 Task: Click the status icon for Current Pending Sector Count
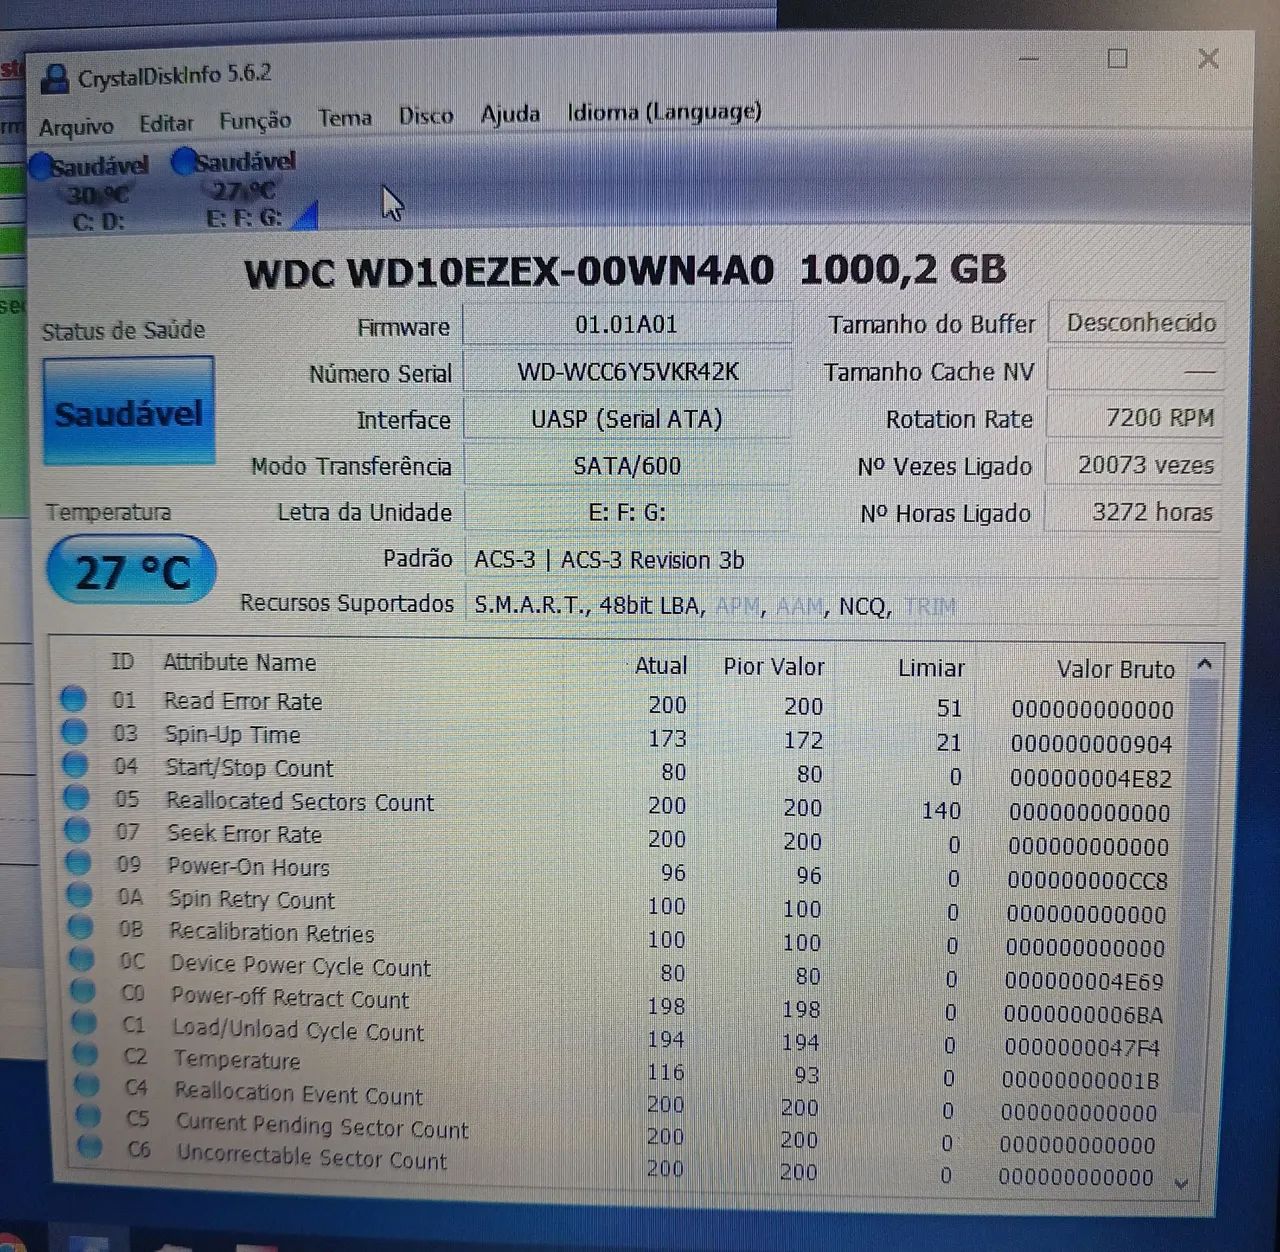click(x=89, y=1116)
